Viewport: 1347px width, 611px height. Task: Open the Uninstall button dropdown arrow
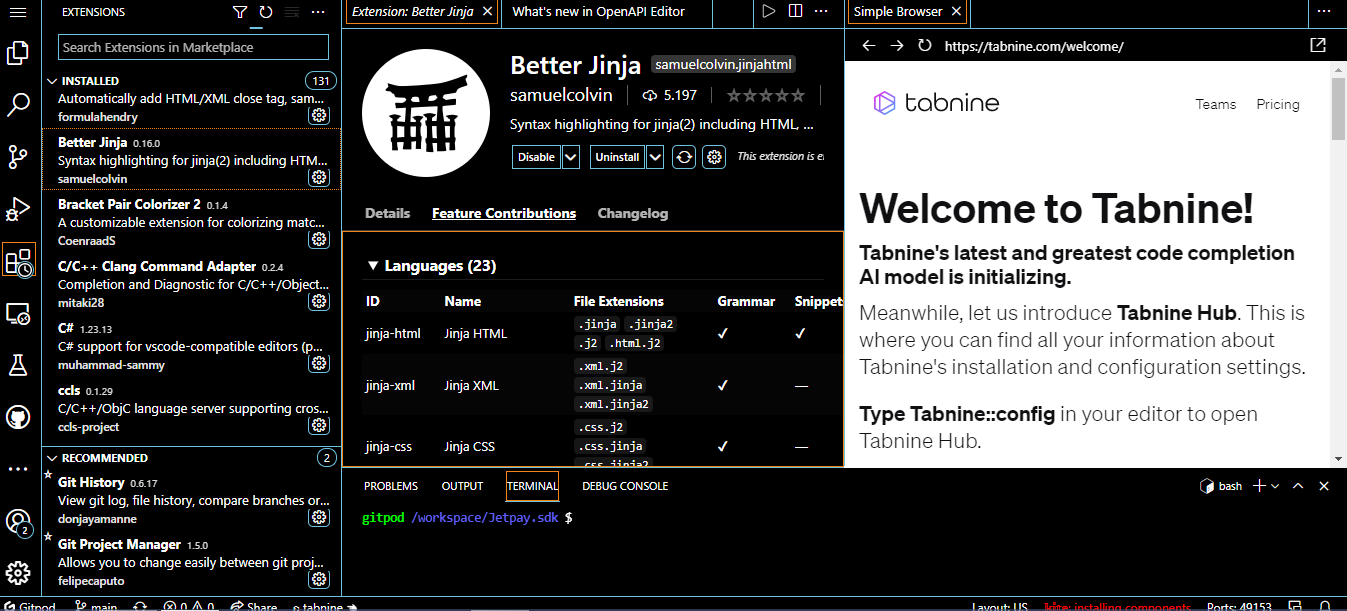[655, 157]
